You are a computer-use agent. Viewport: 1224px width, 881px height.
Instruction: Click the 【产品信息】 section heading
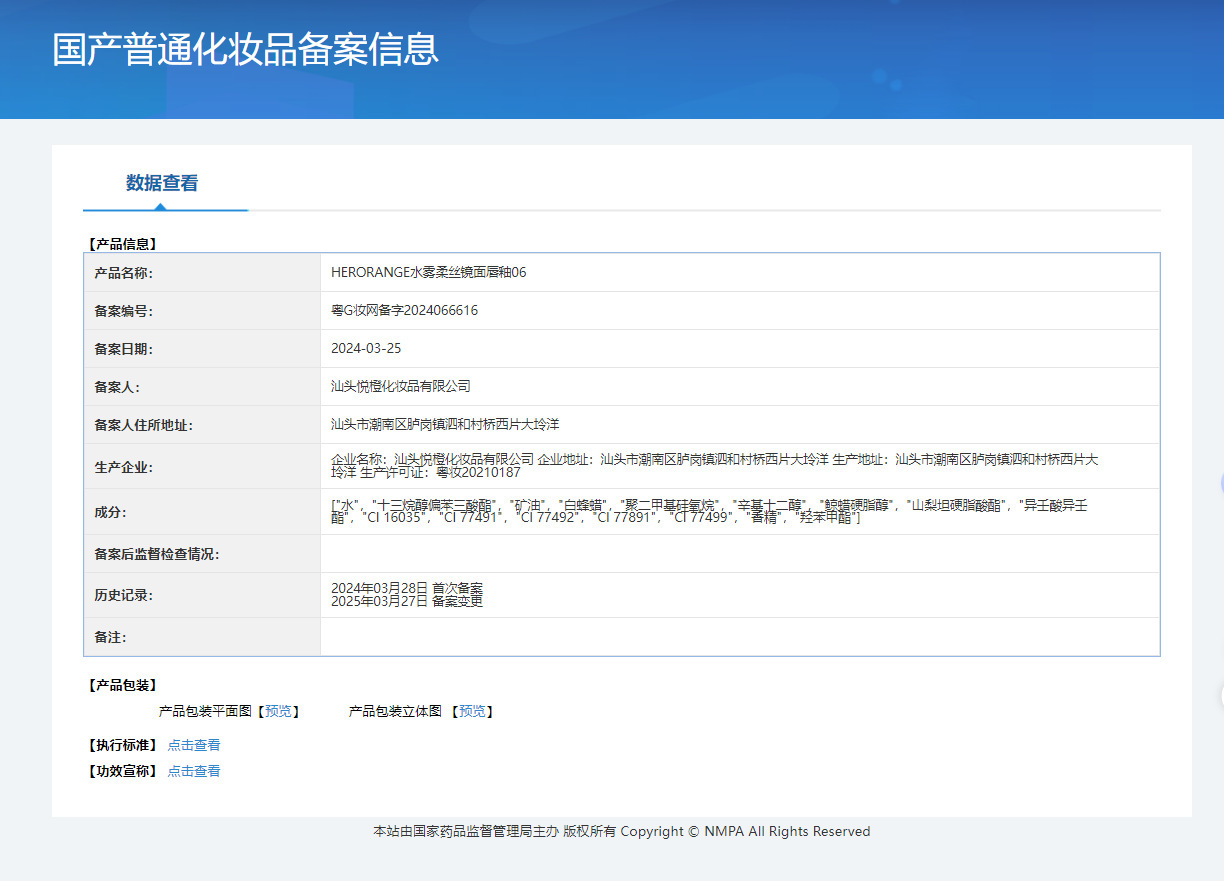click(123, 243)
